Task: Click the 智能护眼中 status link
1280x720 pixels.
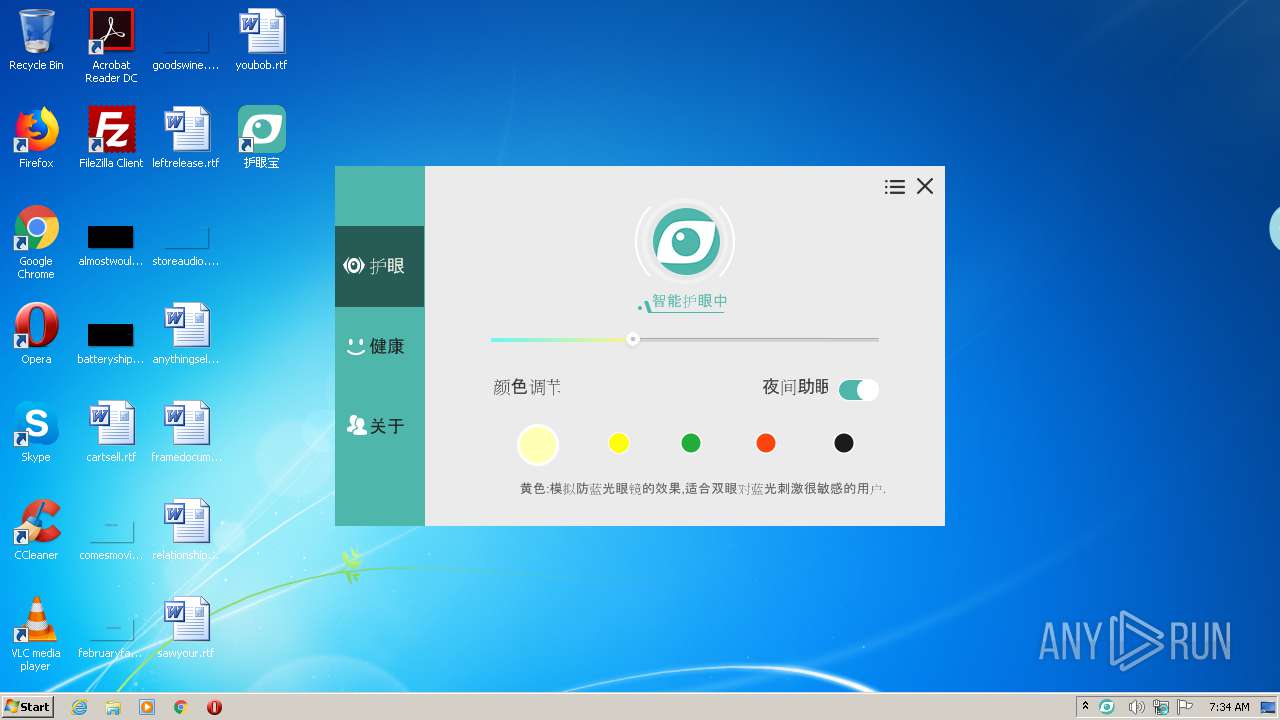Action: coord(688,301)
